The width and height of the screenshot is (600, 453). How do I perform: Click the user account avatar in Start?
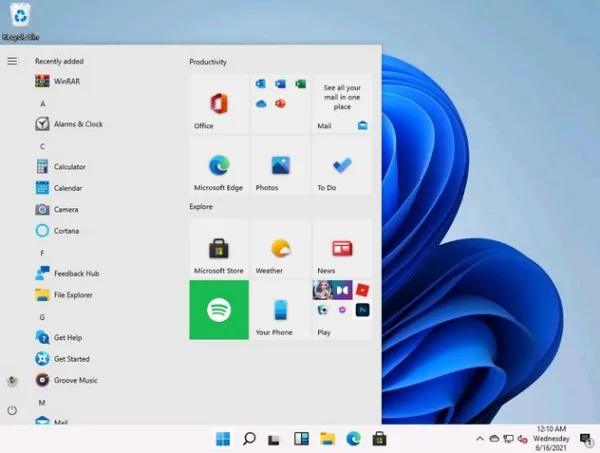point(13,381)
